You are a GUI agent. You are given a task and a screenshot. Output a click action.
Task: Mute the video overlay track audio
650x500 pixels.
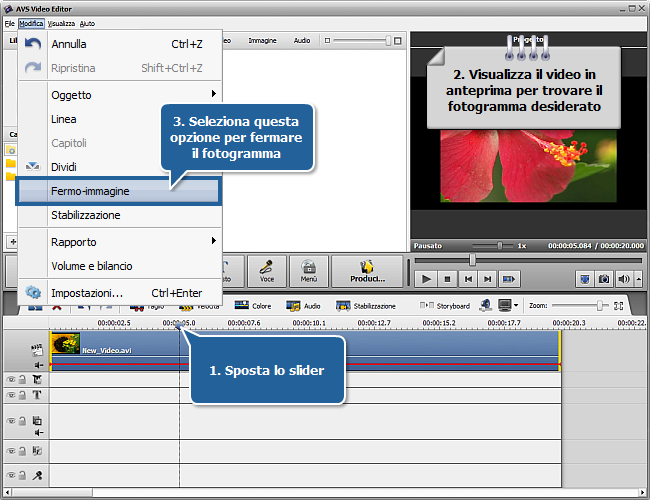click(x=39, y=433)
